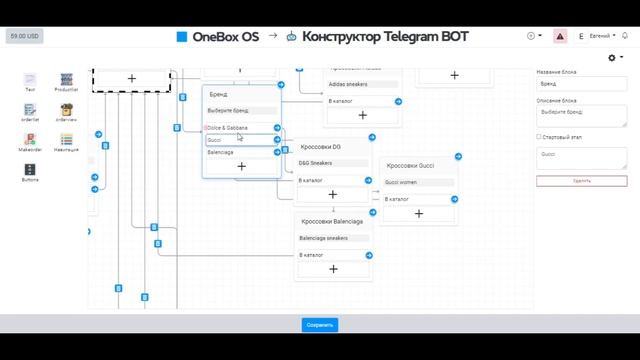Screen dimensions: 640x360
Task: Add button via plus in Кроссовки Balenciaga
Action: click(x=333, y=269)
